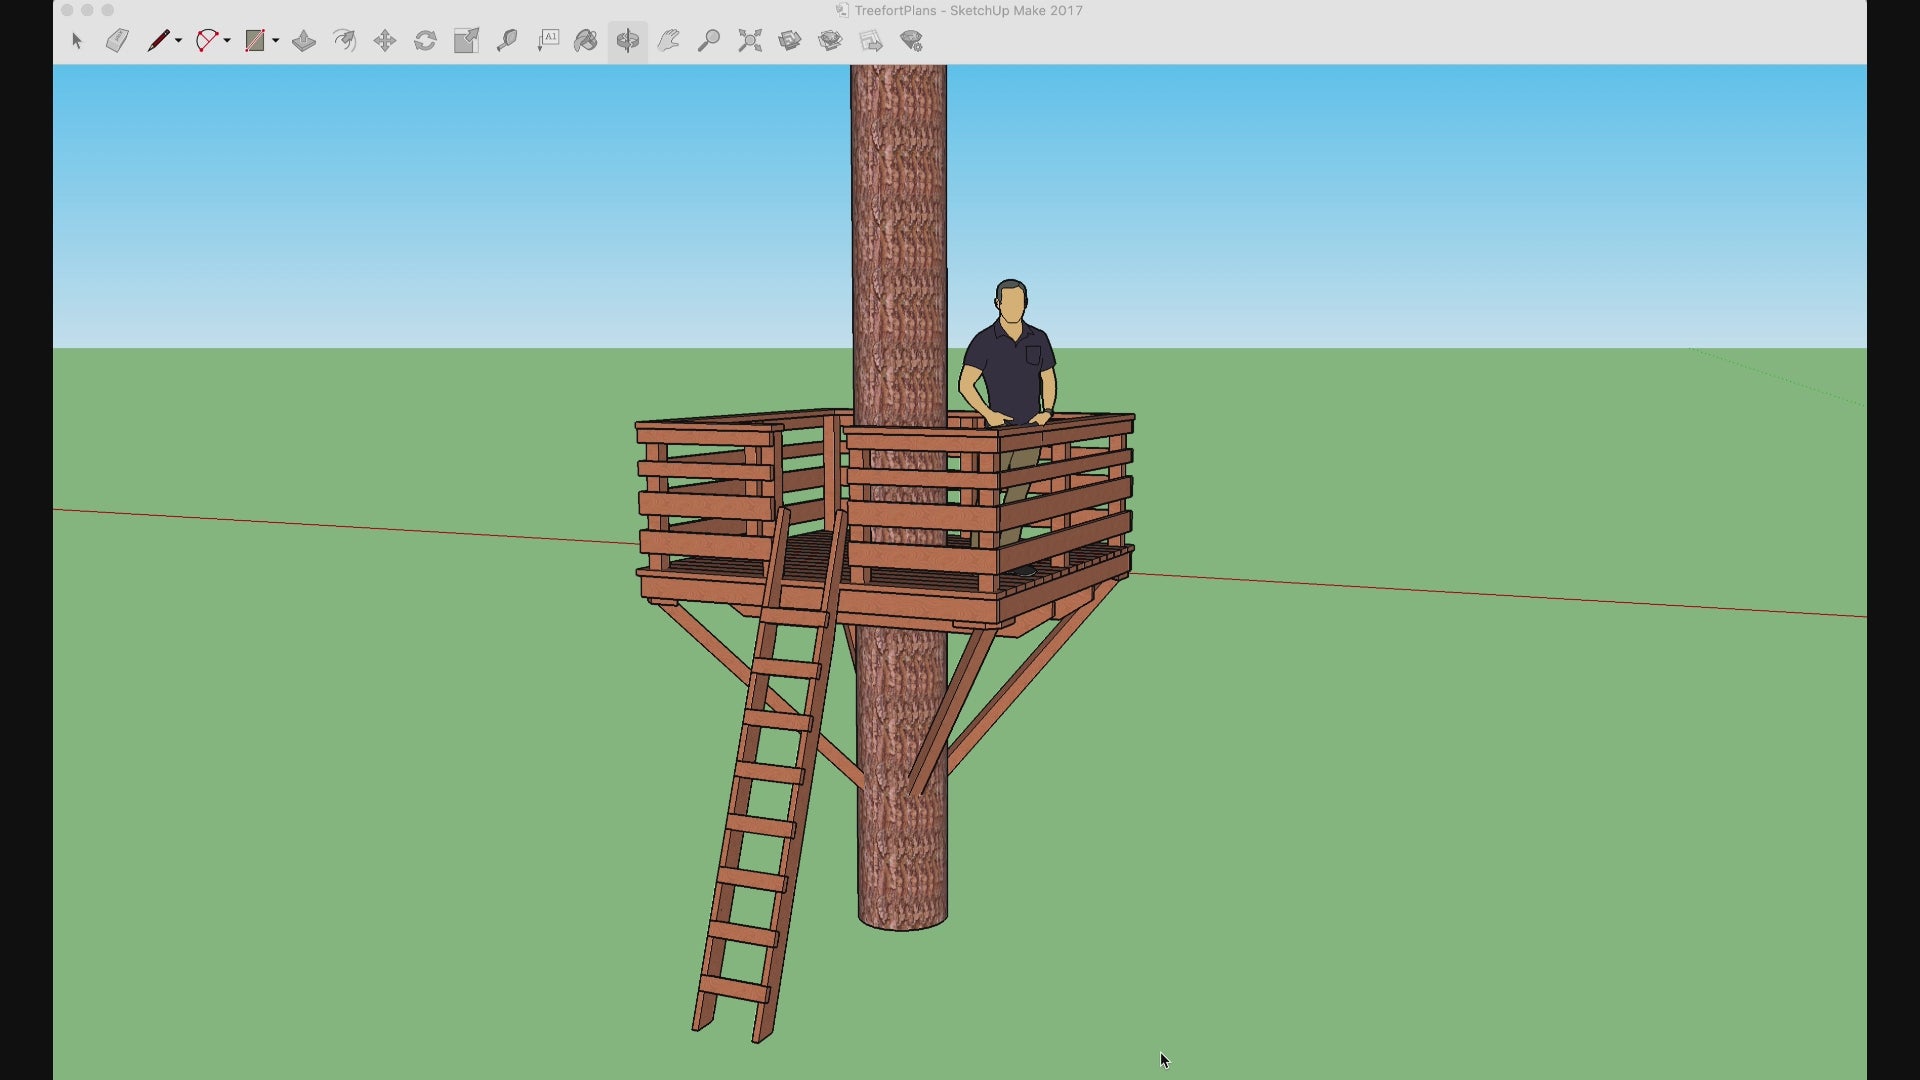This screenshot has height=1080, width=1920.
Task: Toggle the active Orbit tool
Action: tap(628, 41)
